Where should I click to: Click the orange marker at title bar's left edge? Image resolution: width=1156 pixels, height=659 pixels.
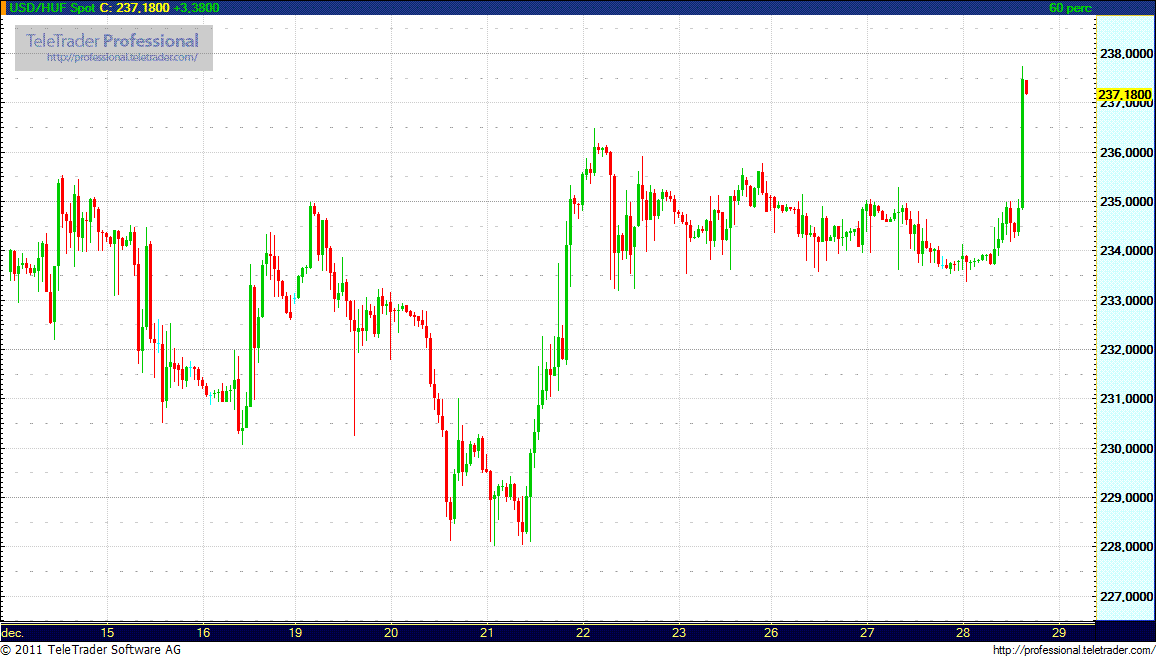coord(4,7)
